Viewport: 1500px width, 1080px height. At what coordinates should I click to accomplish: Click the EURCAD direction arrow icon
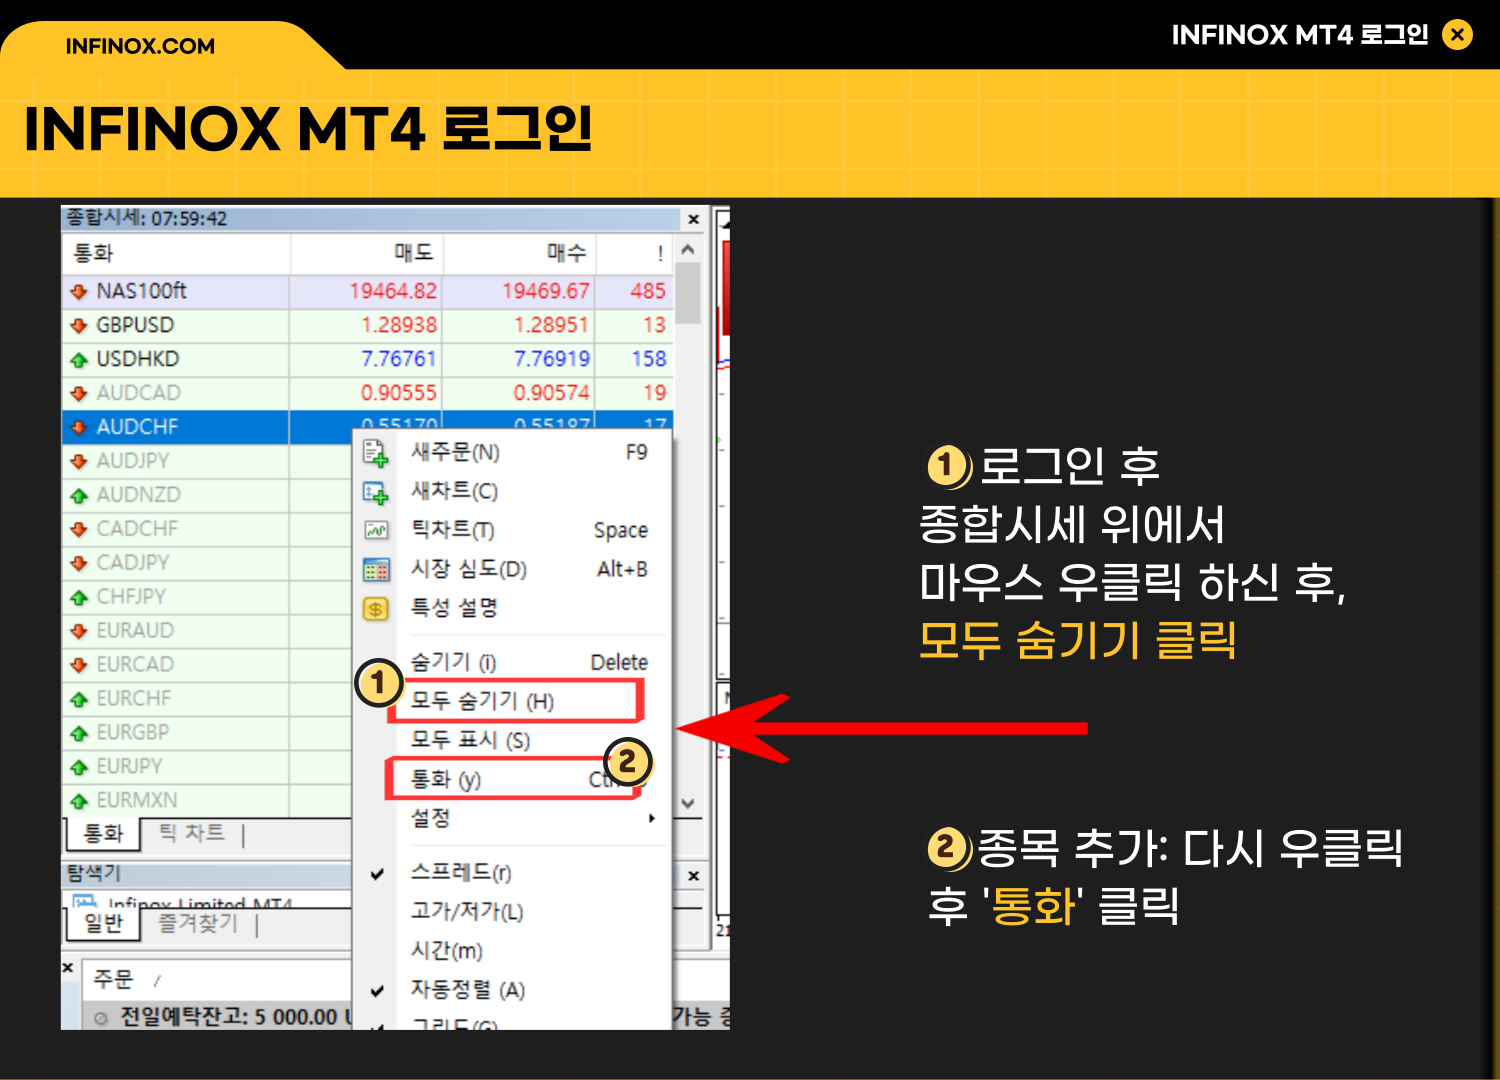[x=79, y=666]
